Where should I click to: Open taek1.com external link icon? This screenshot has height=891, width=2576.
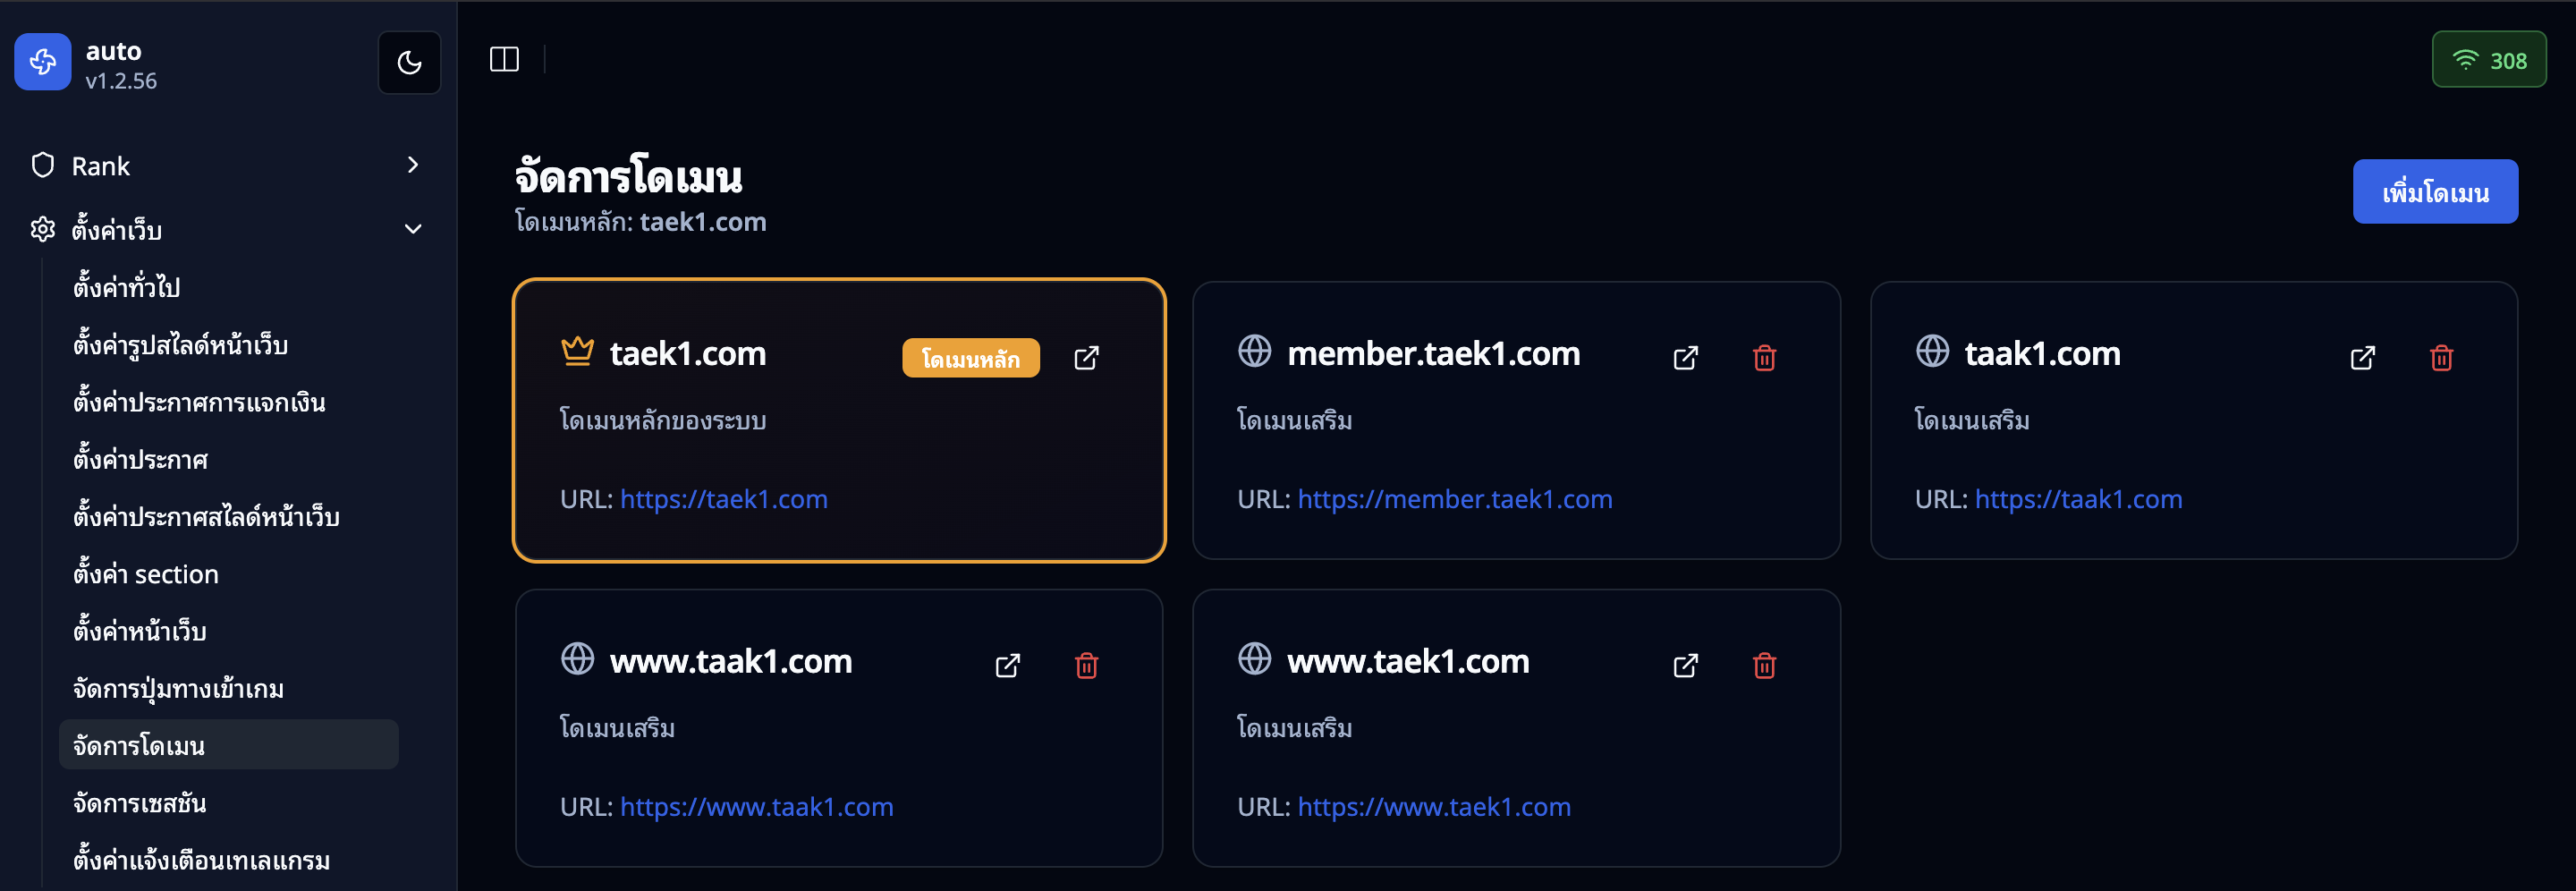[1086, 358]
